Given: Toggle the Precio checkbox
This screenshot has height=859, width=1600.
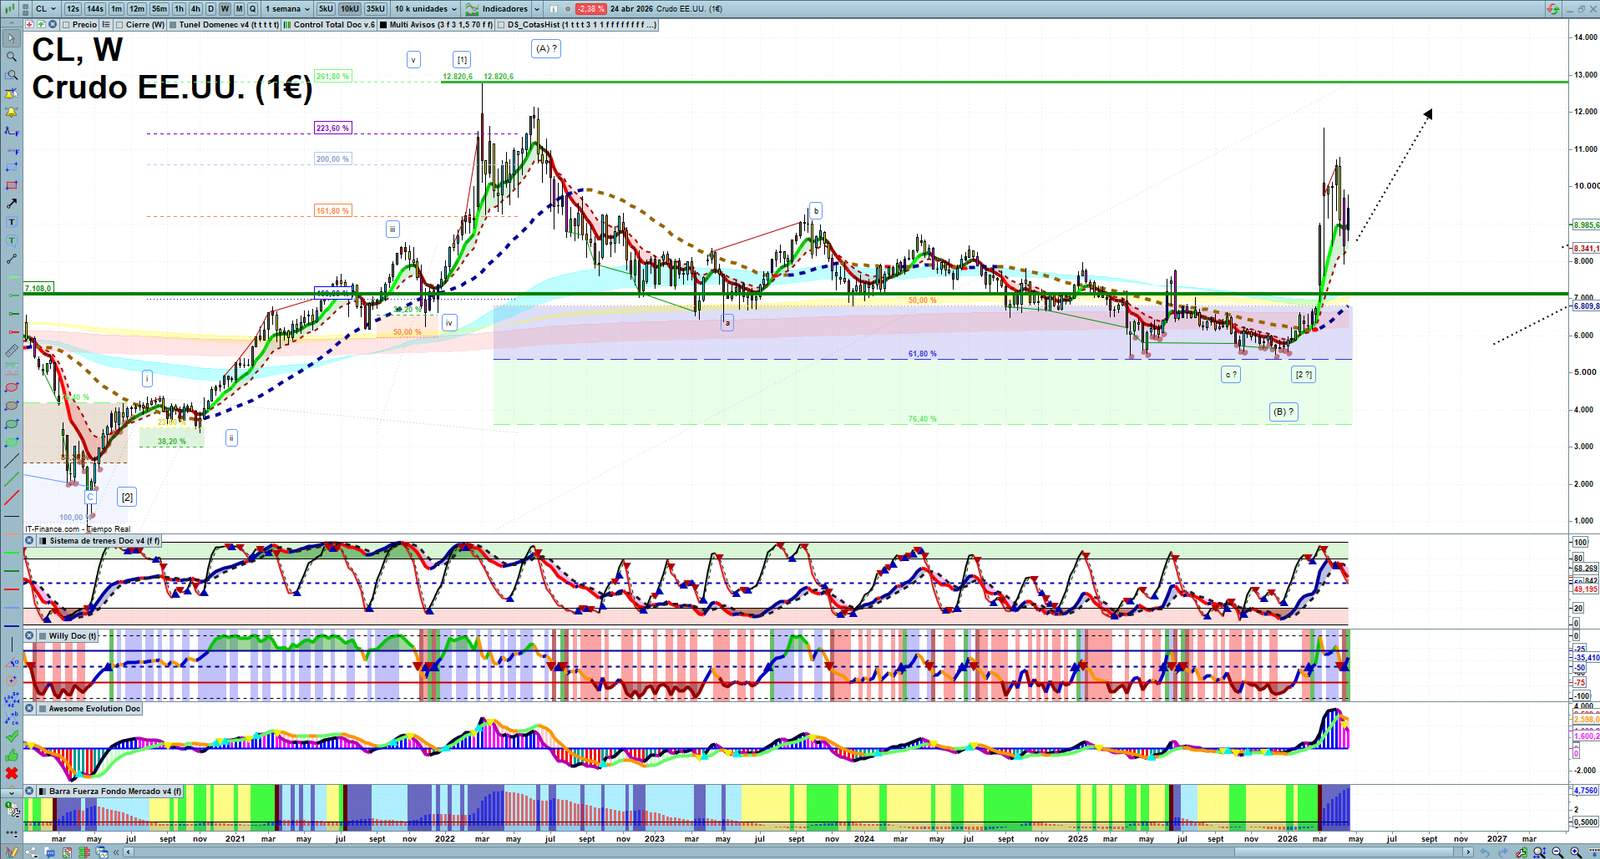Looking at the screenshot, I should [67, 25].
